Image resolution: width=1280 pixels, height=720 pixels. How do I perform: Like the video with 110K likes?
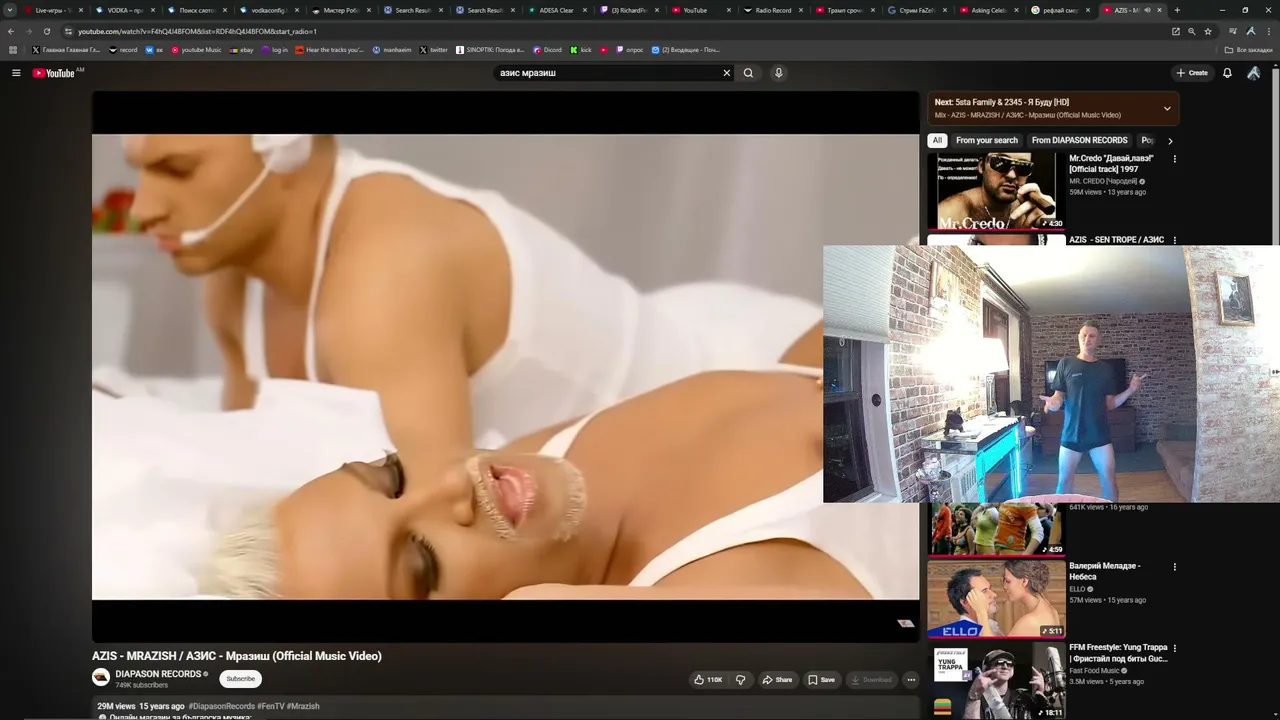coord(709,680)
